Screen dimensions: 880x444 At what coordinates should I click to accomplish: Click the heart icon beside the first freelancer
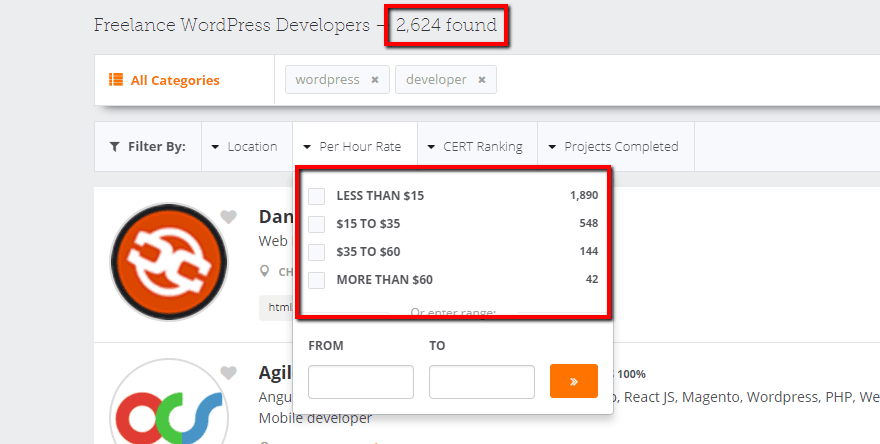(x=229, y=217)
